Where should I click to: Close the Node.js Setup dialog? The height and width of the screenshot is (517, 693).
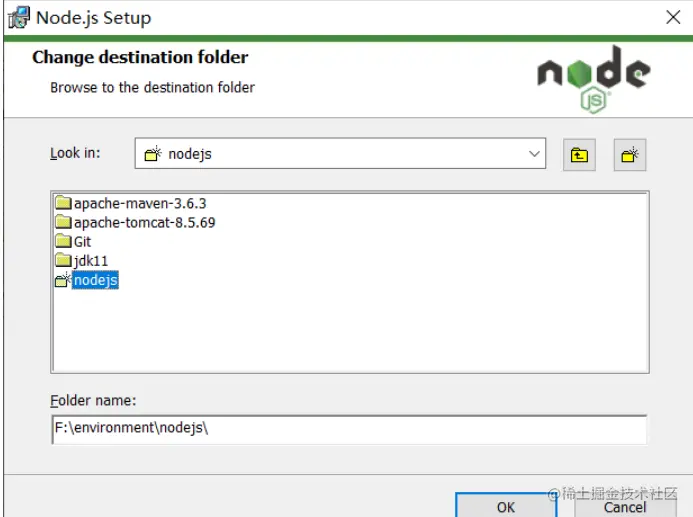673,17
